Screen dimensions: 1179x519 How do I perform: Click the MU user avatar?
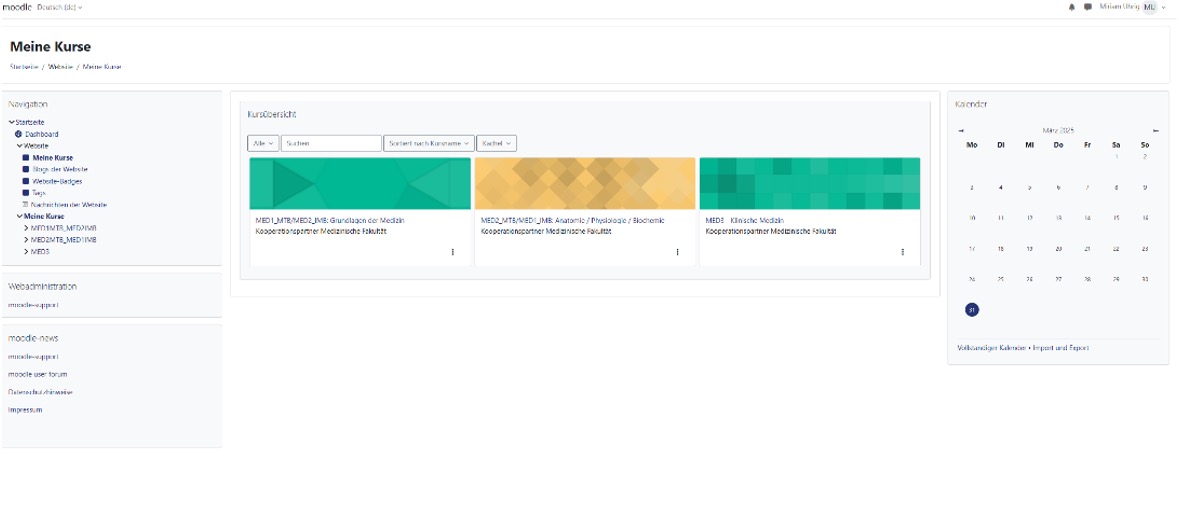[1149, 7]
